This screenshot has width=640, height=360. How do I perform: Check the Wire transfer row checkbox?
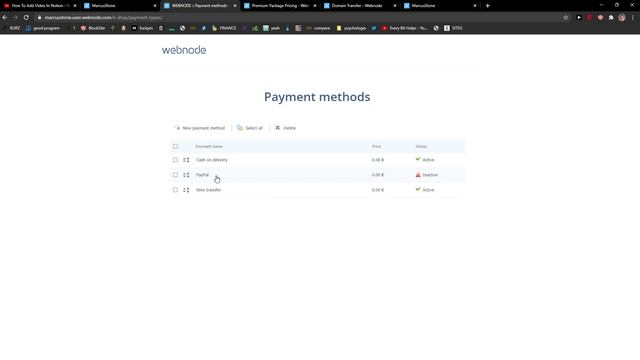click(x=175, y=190)
